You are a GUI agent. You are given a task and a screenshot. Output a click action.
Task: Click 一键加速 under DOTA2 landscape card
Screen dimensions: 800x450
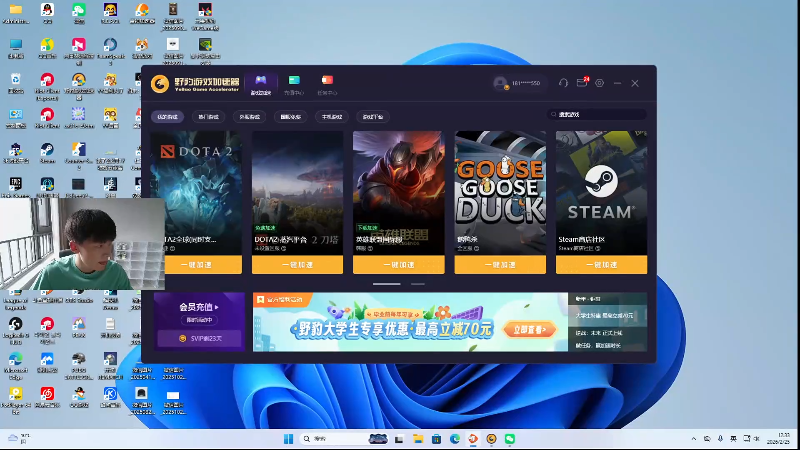click(297, 265)
